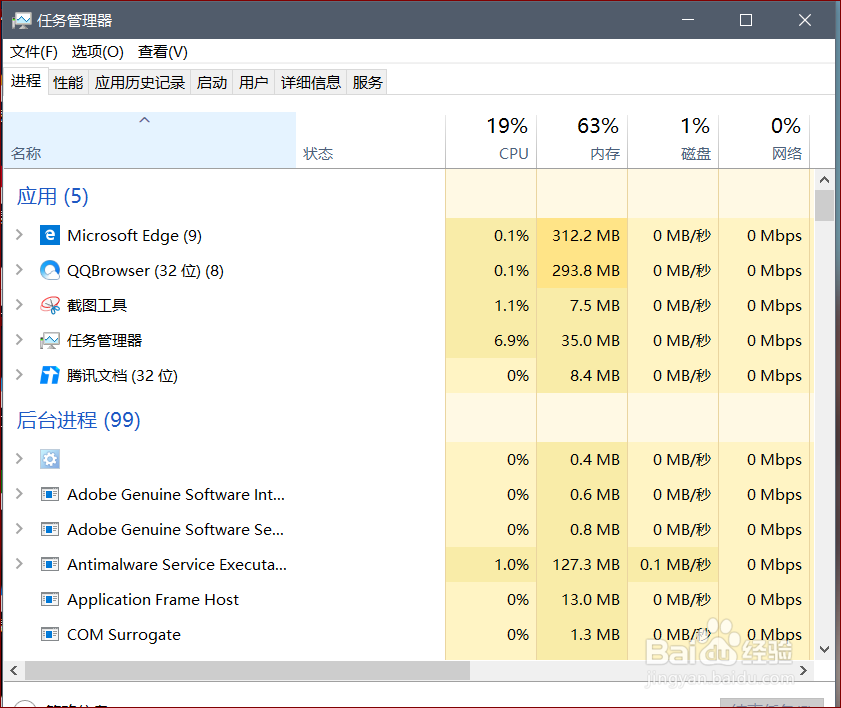The width and height of the screenshot is (841, 708).
Task: Click the horizontal scrollbar right arrow
Action: pos(803,670)
